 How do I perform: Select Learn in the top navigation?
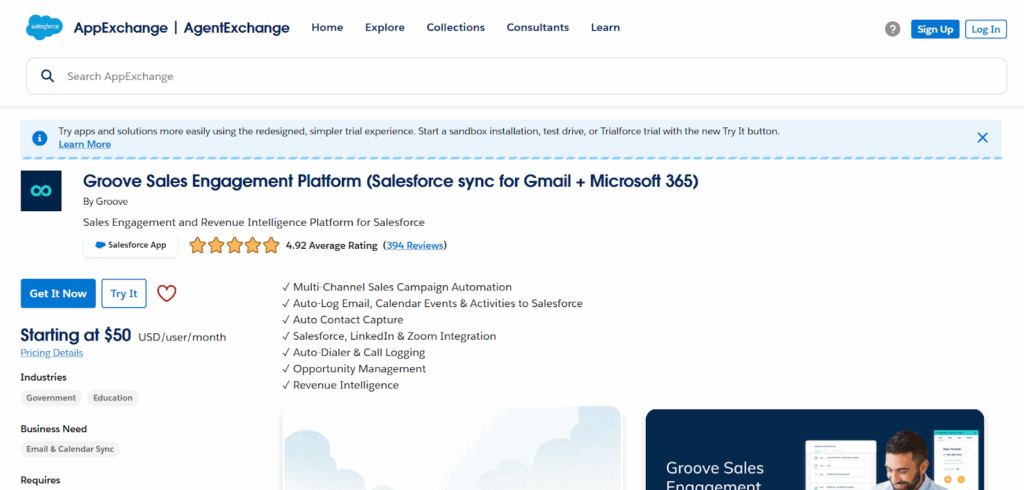click(x=605, y=27)
